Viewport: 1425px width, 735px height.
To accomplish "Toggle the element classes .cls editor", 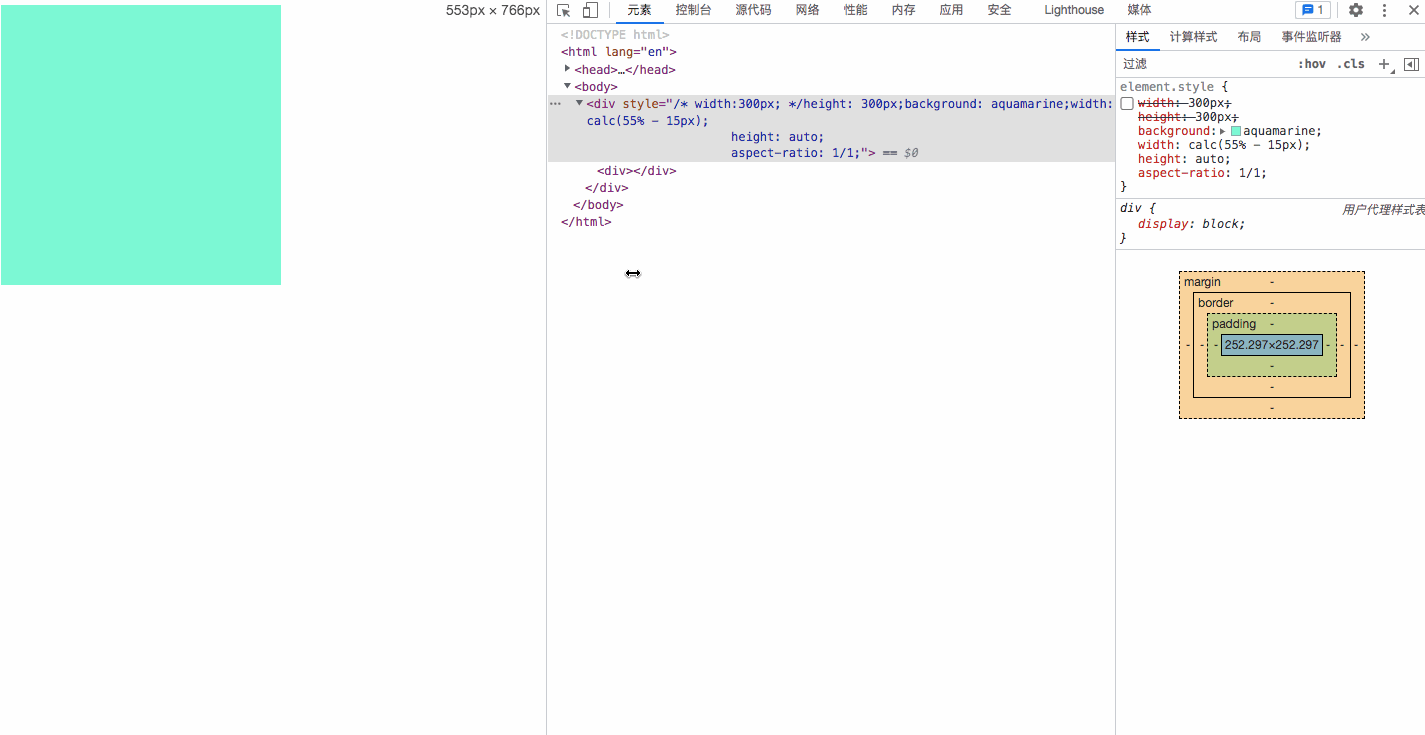I will click(1350, 63).
